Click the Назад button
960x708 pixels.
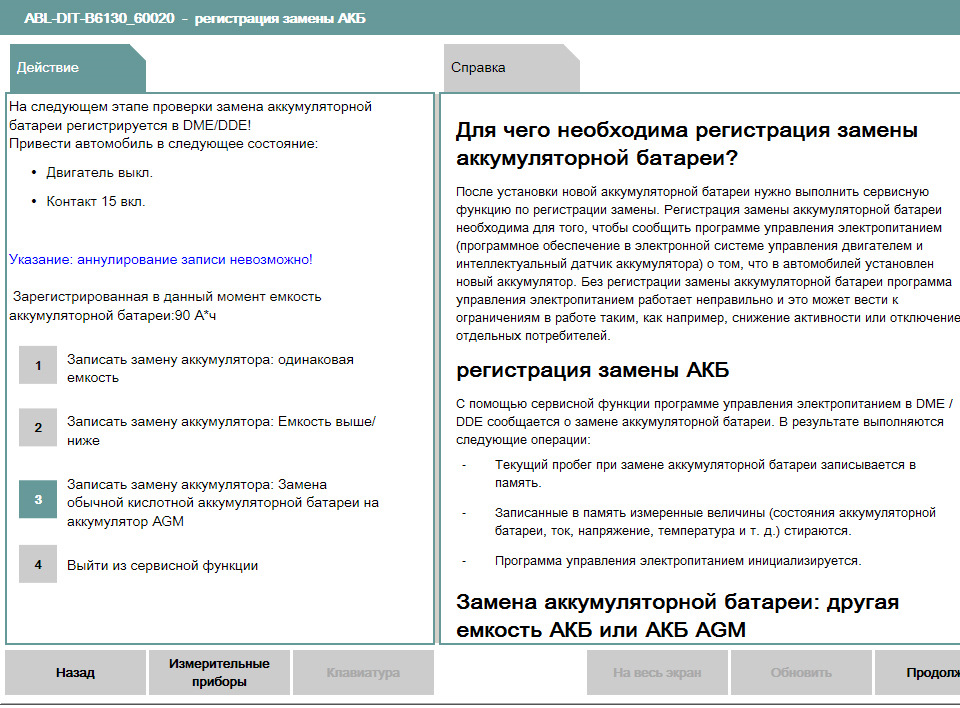[x=75, y=672]
